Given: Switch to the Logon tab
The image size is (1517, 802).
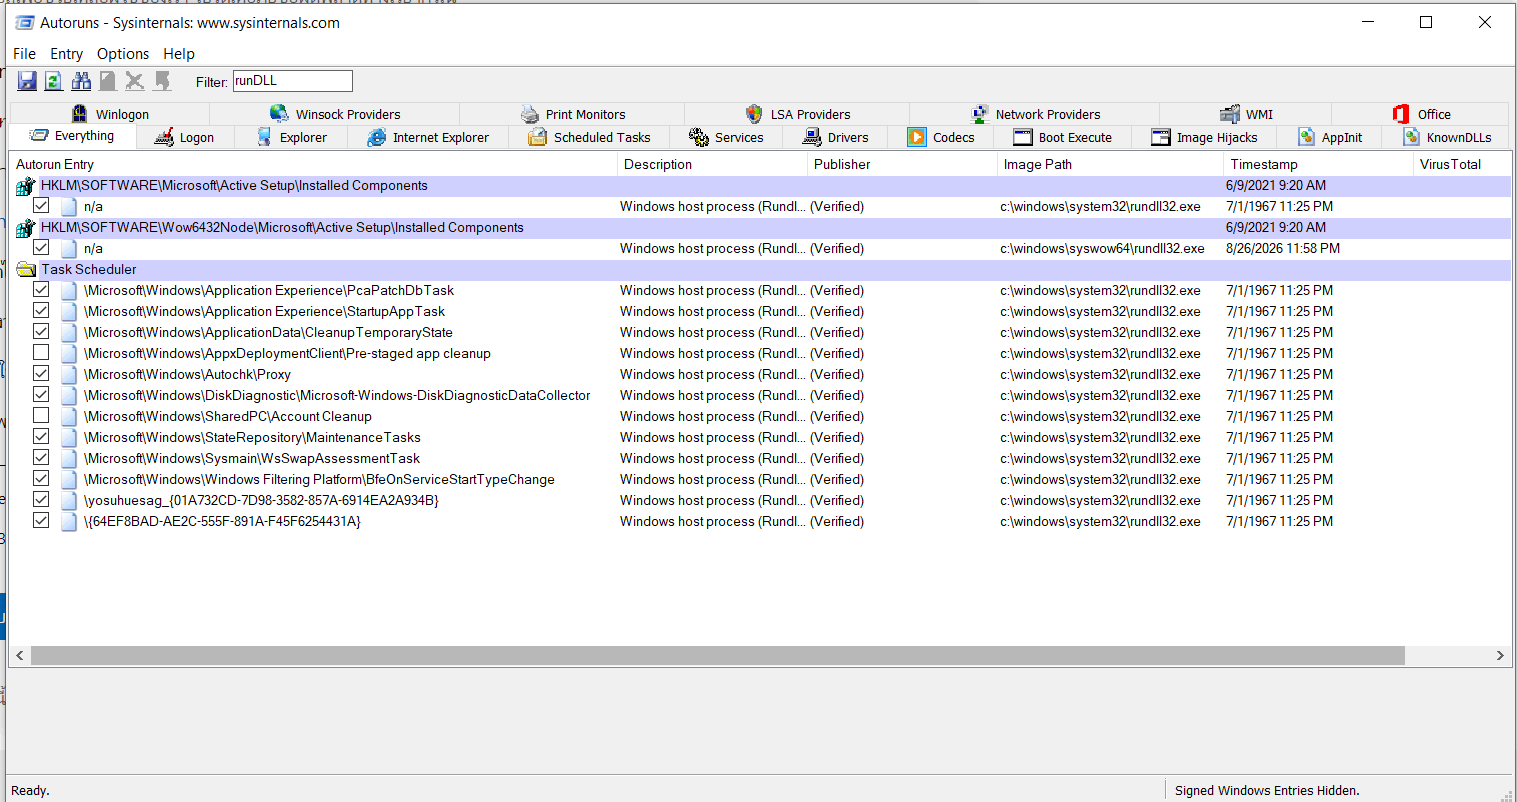Looking at the screenshot, I should pyautogui.click(x=184, y=138).
